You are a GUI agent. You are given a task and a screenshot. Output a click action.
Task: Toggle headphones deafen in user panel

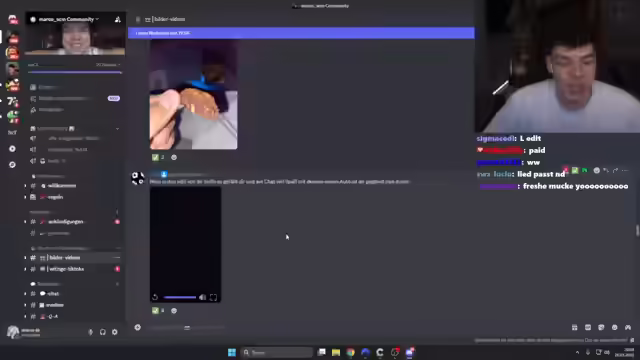(x=103, y=332)
